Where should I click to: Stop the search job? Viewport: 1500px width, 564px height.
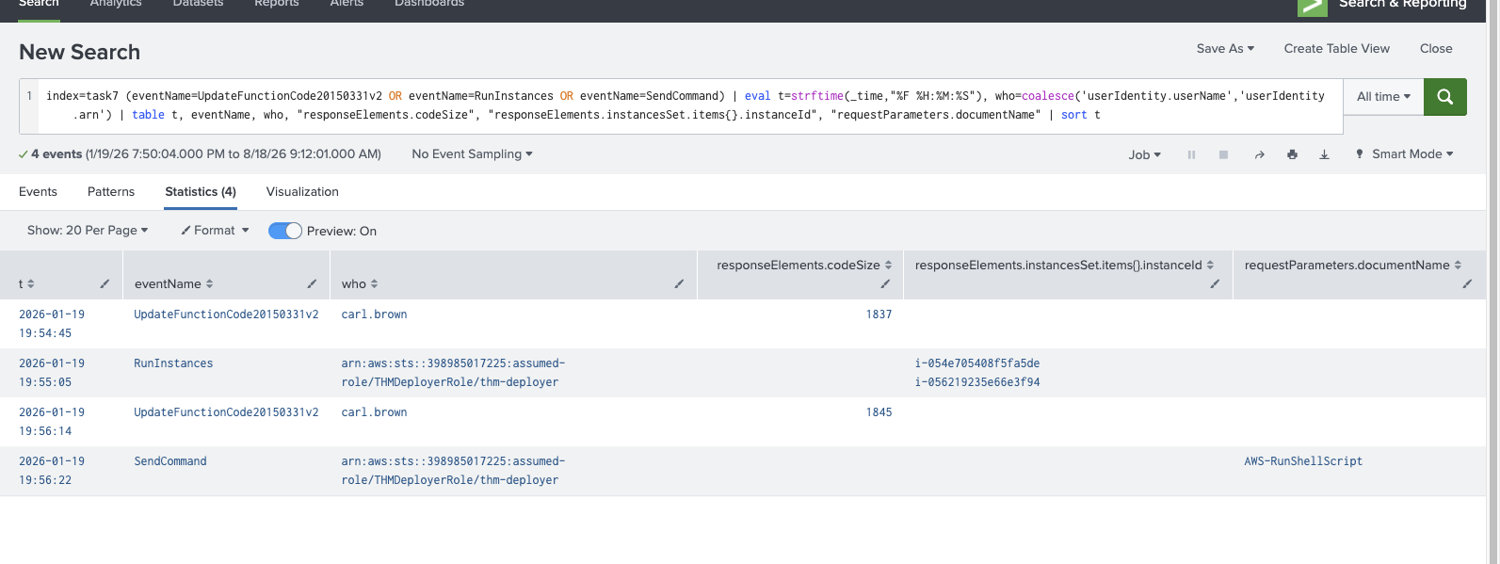pyautogui.click(x=1223, y=155)
